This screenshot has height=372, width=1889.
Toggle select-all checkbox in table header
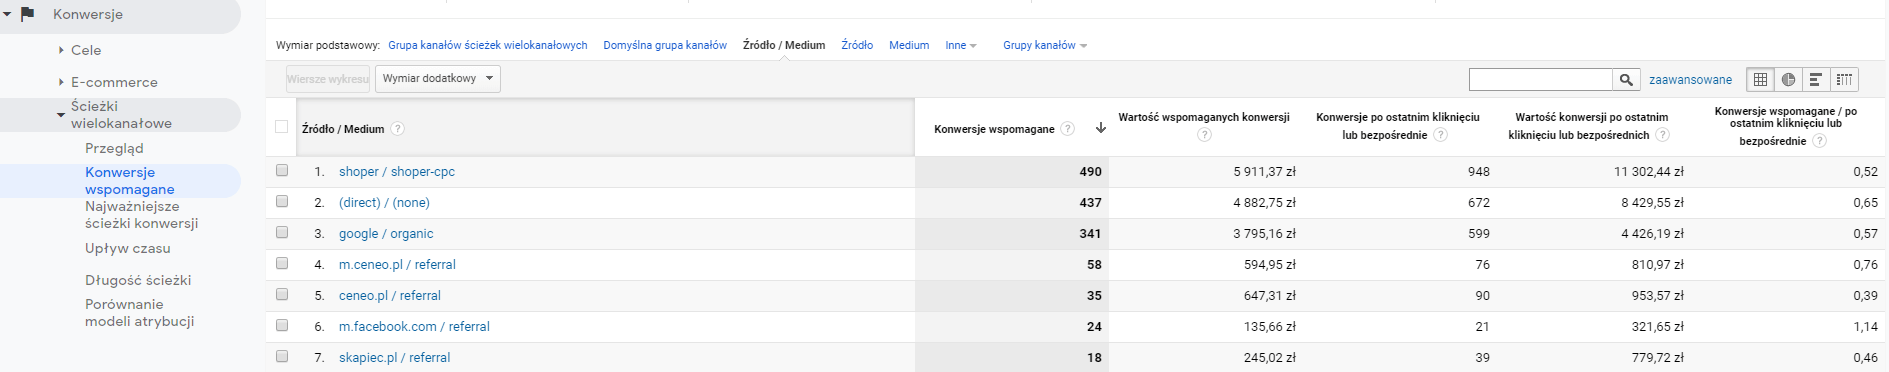click(281, 127)
